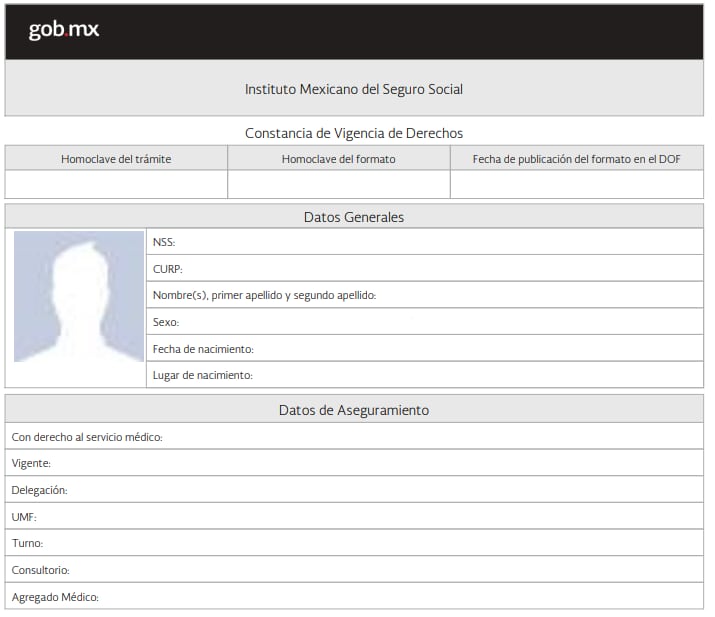The height and width of the screenshot is (617, 715).
Task: Click the empty cell under Homoclave del formato
Action: tap(338, 185)
